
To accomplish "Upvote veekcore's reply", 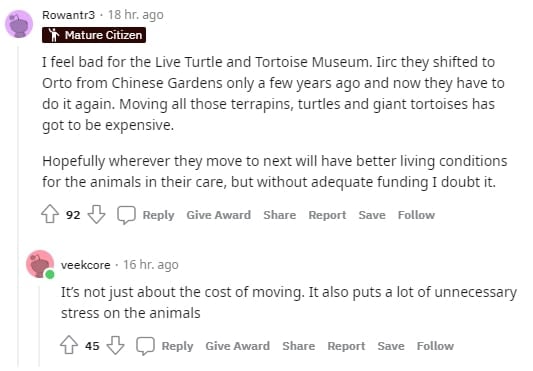I will coord(69,345).
